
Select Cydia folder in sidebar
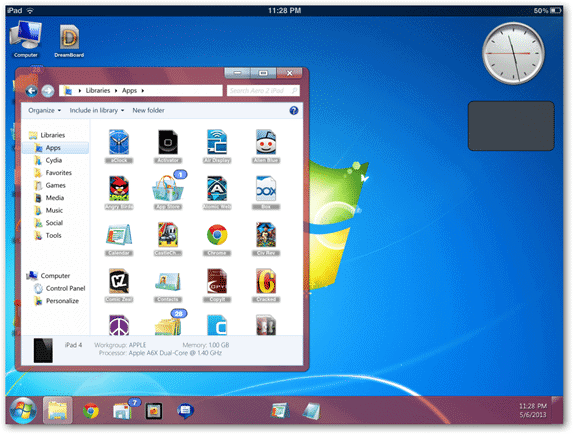[x=48, y=160]
